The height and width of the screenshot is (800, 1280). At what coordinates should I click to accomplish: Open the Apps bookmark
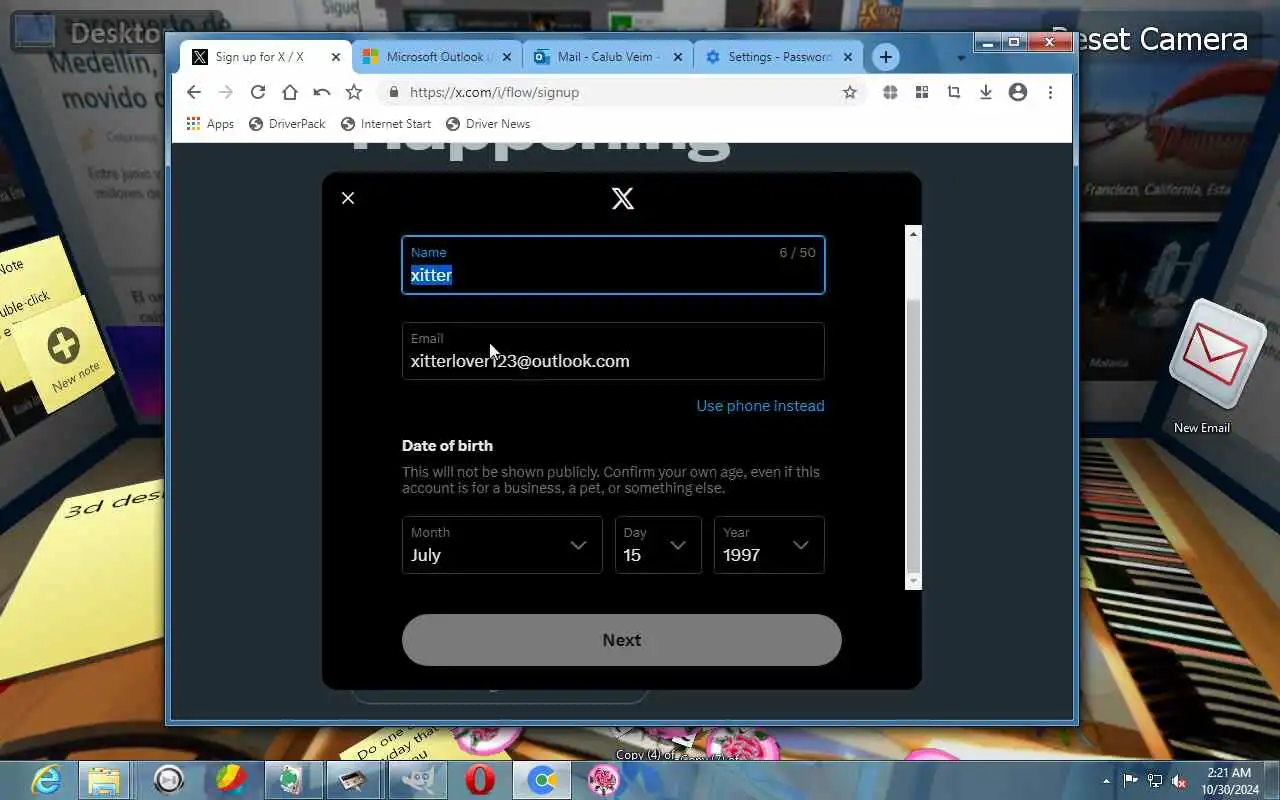pos(210,124)
